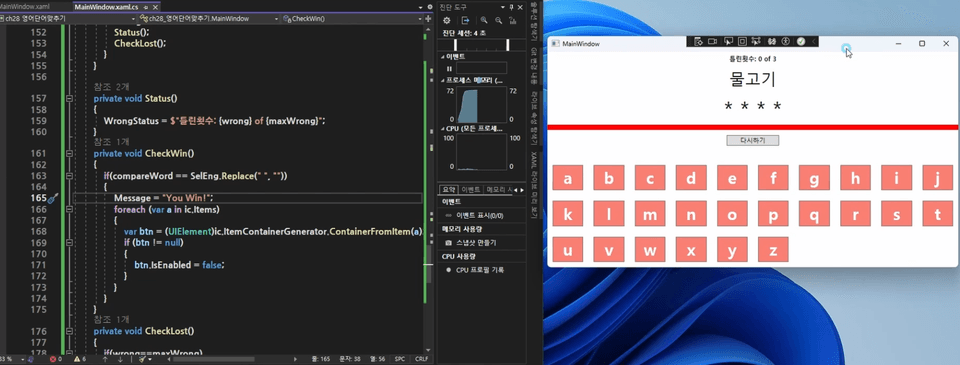Go to next issue with down arrow
Viewport: 960px width, 365px height.
120,359
